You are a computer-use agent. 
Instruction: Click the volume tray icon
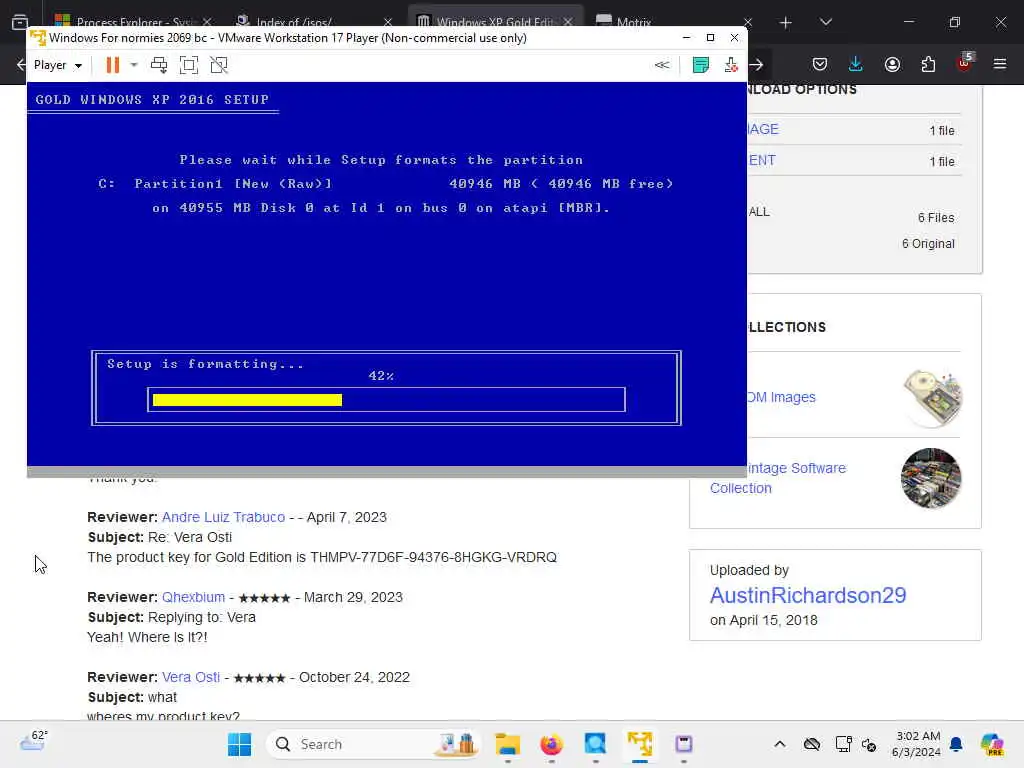click(869, 744)
